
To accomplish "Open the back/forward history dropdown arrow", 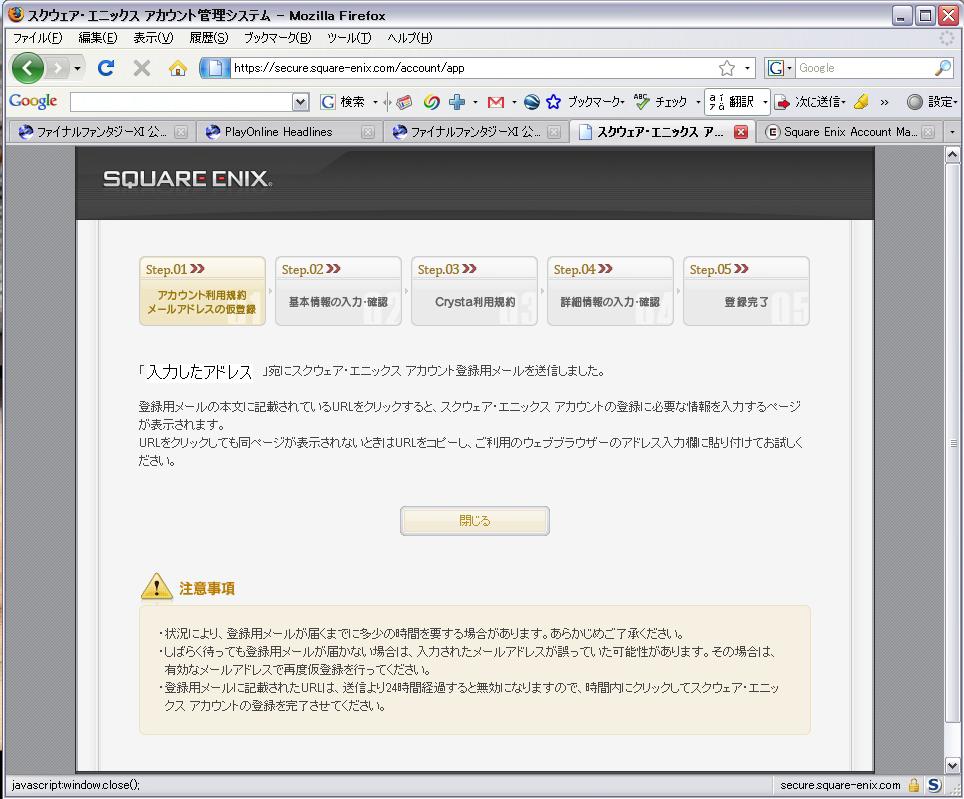I will click(77, 68).
